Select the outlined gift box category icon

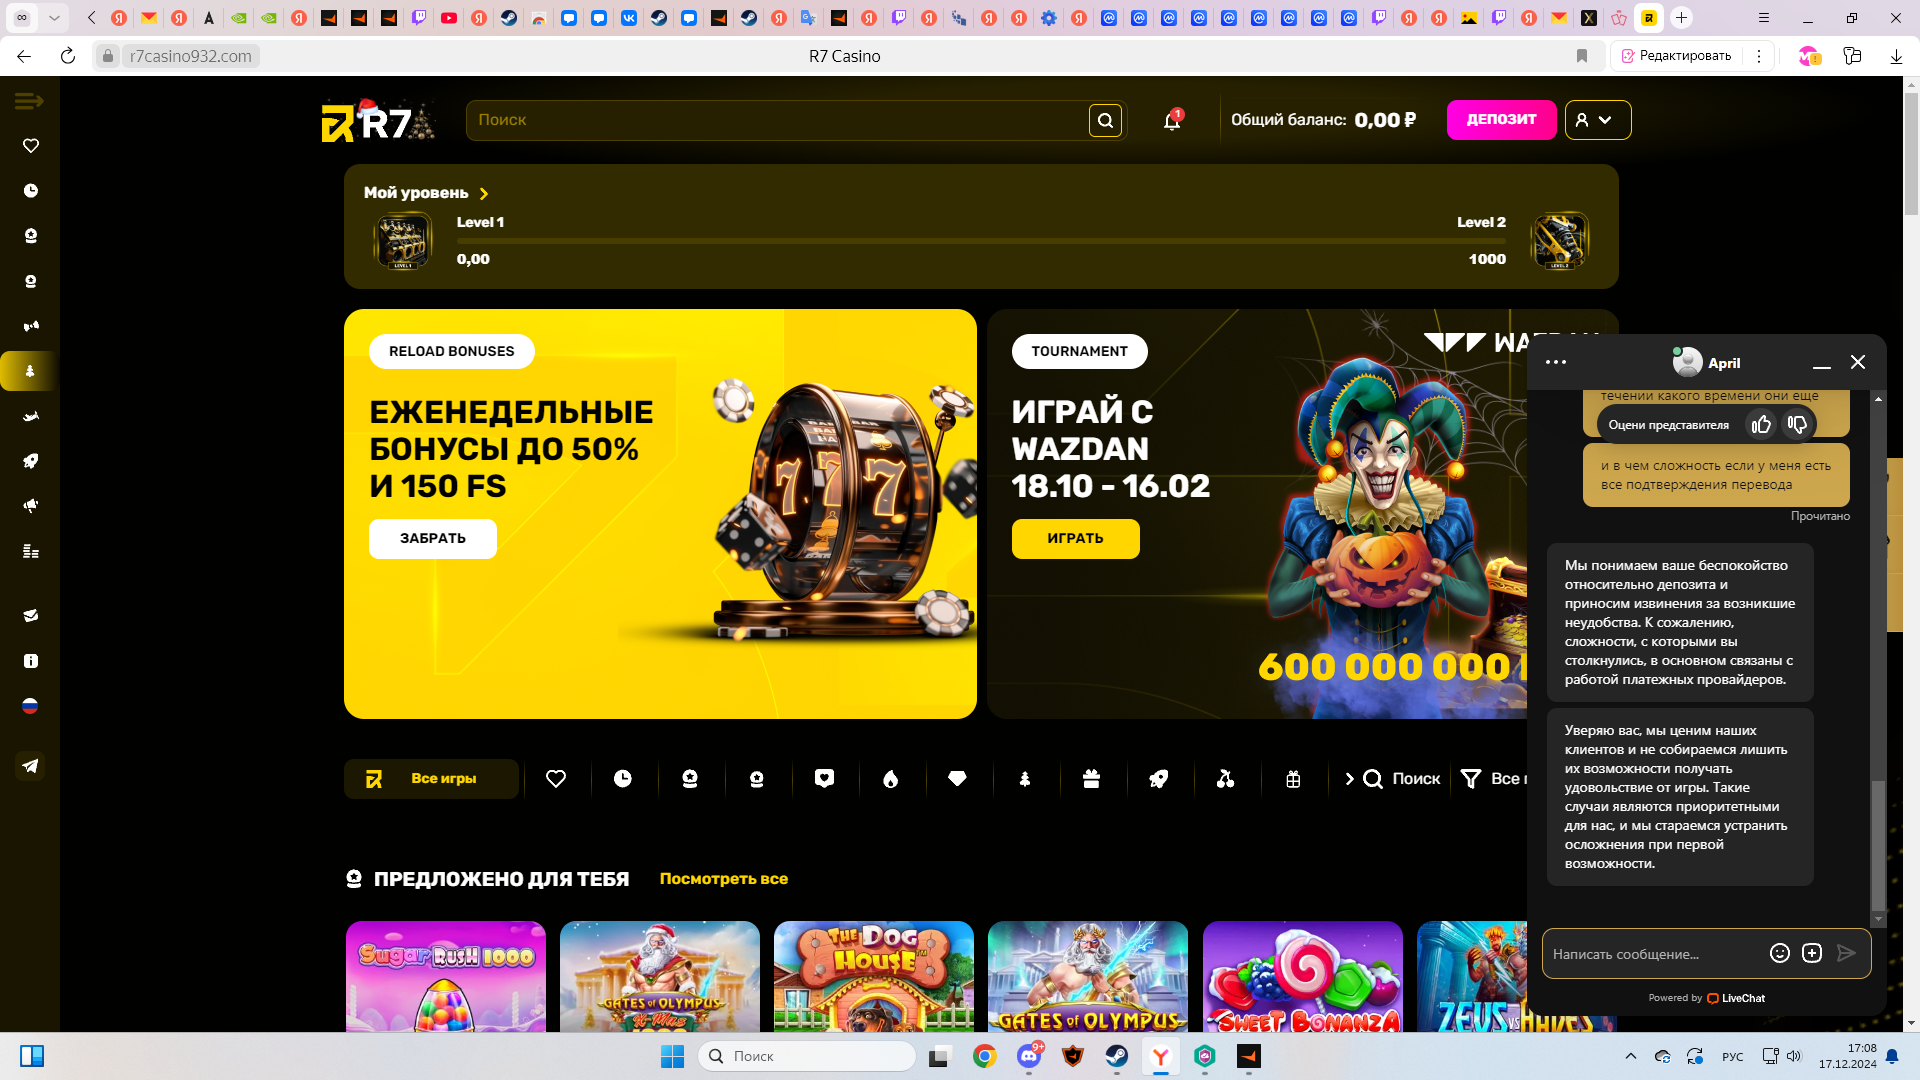point(1293,779)
